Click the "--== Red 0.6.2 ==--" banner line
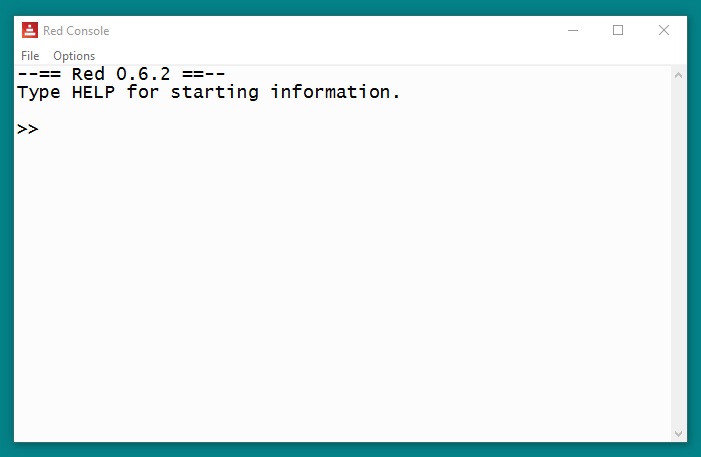The width and height of the screenshot is (701, 457). pos(121,75)
